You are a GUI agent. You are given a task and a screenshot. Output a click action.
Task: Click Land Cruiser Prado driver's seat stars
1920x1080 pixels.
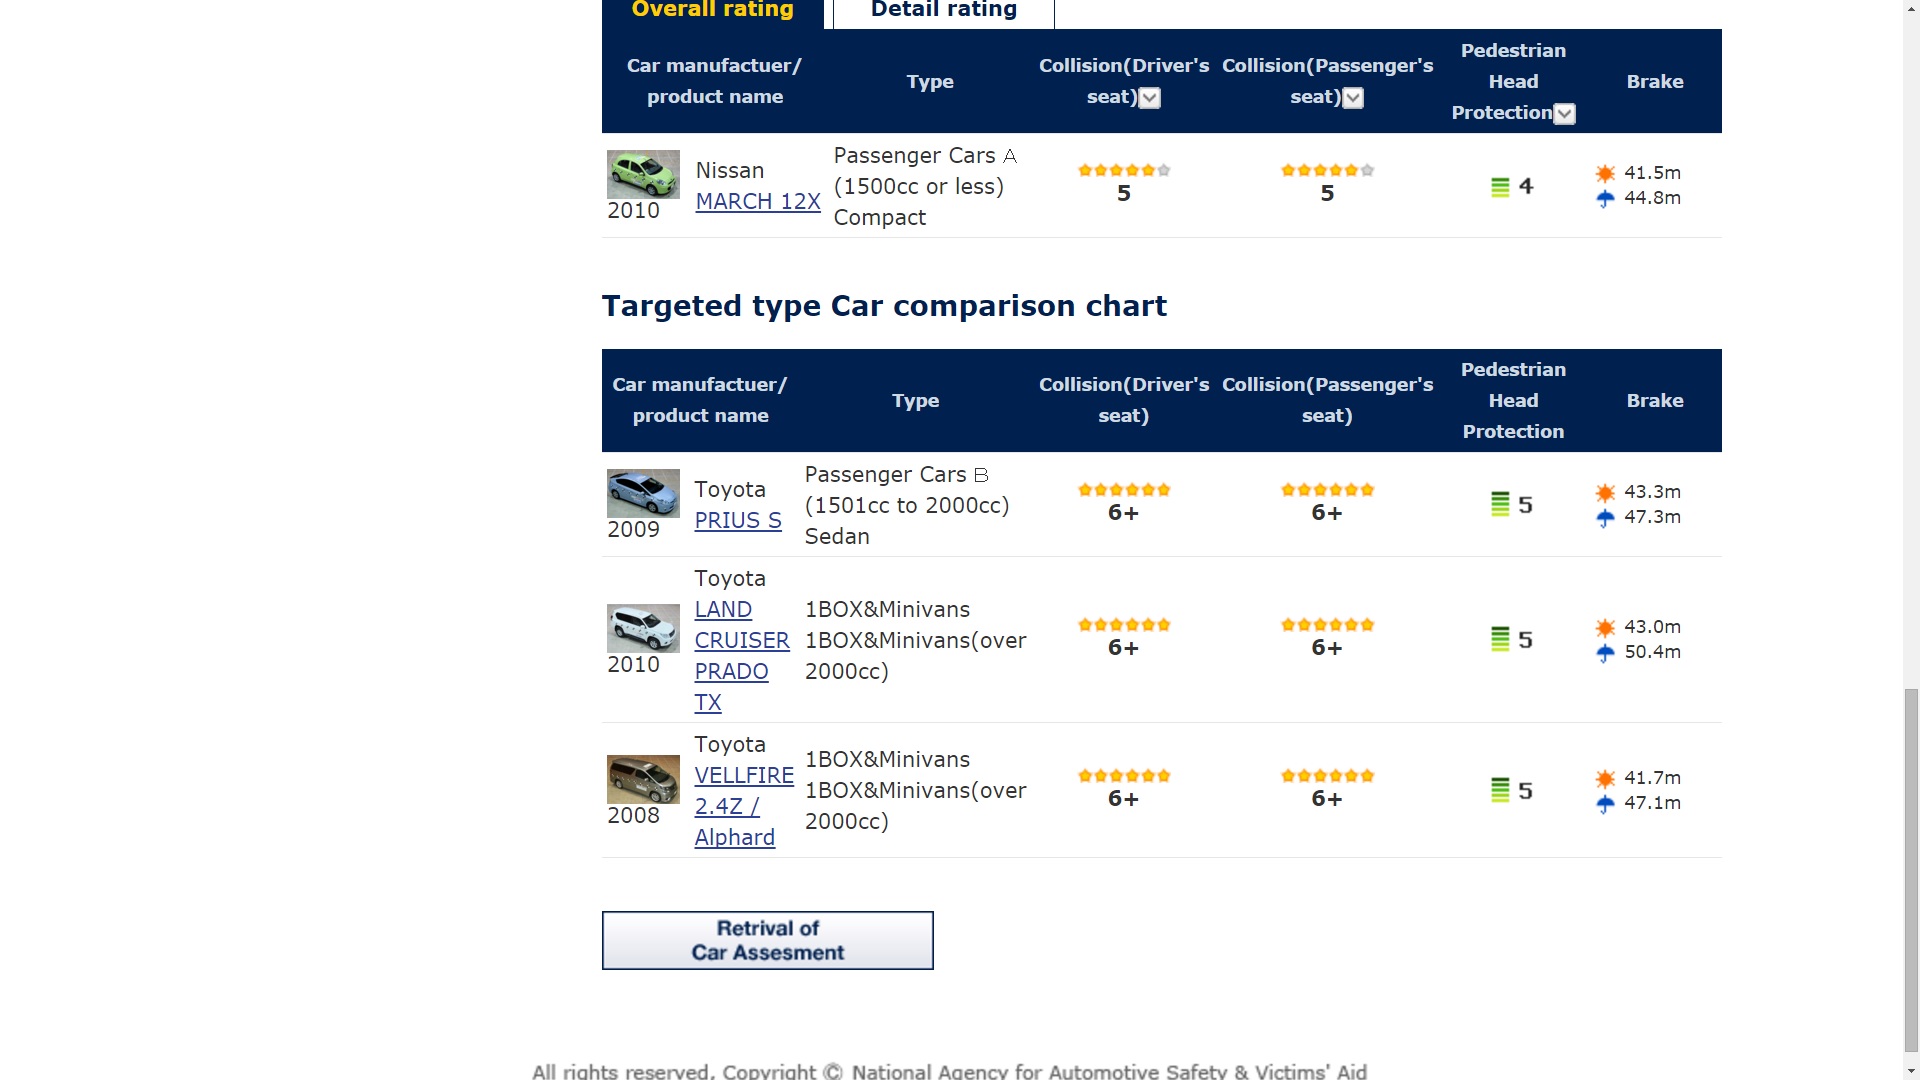(x=1124, y=624)
